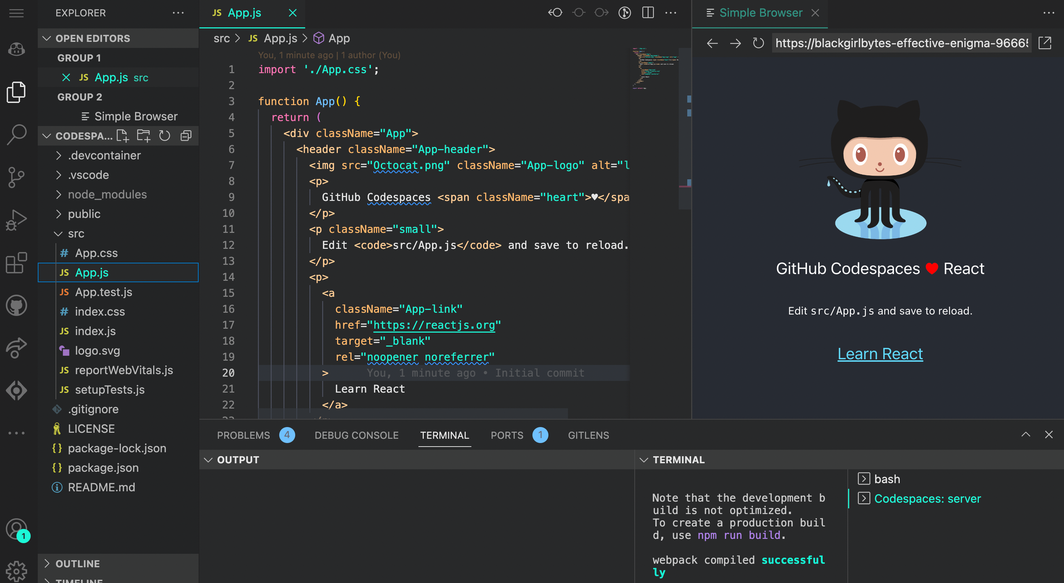Select the Terminal panel tab
Screen dimensions: 1064x583
click(444, 435)
